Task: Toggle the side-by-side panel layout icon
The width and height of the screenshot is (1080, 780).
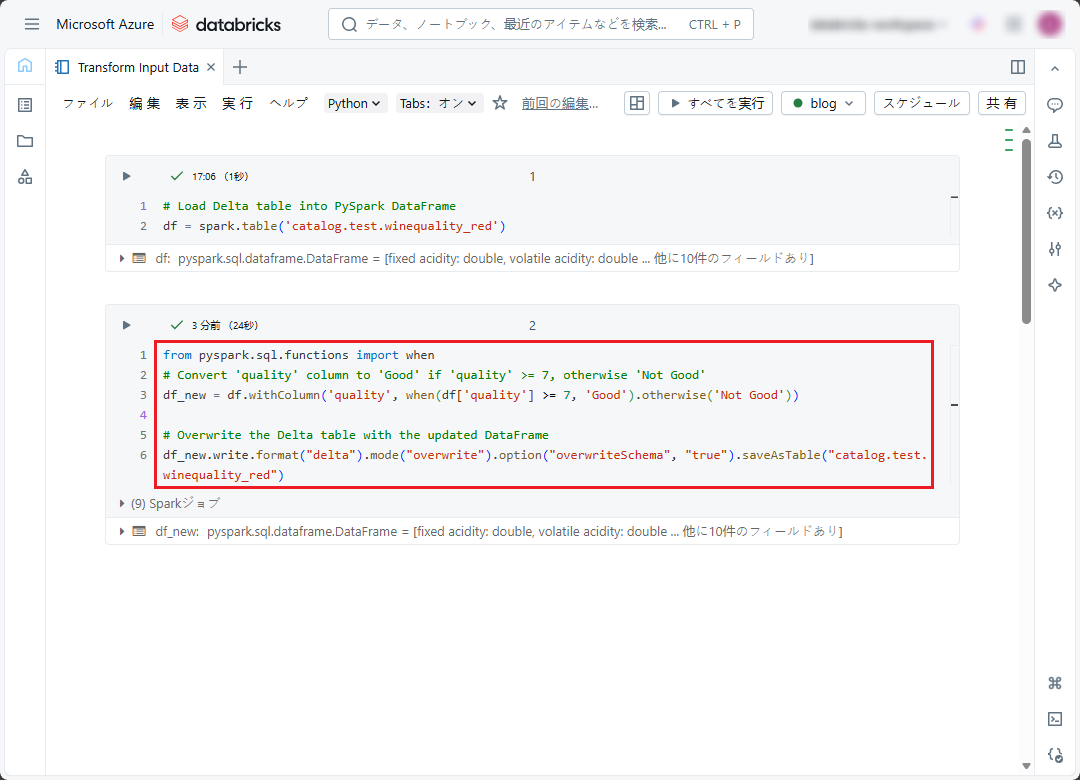Action: tap(1018, 67)
